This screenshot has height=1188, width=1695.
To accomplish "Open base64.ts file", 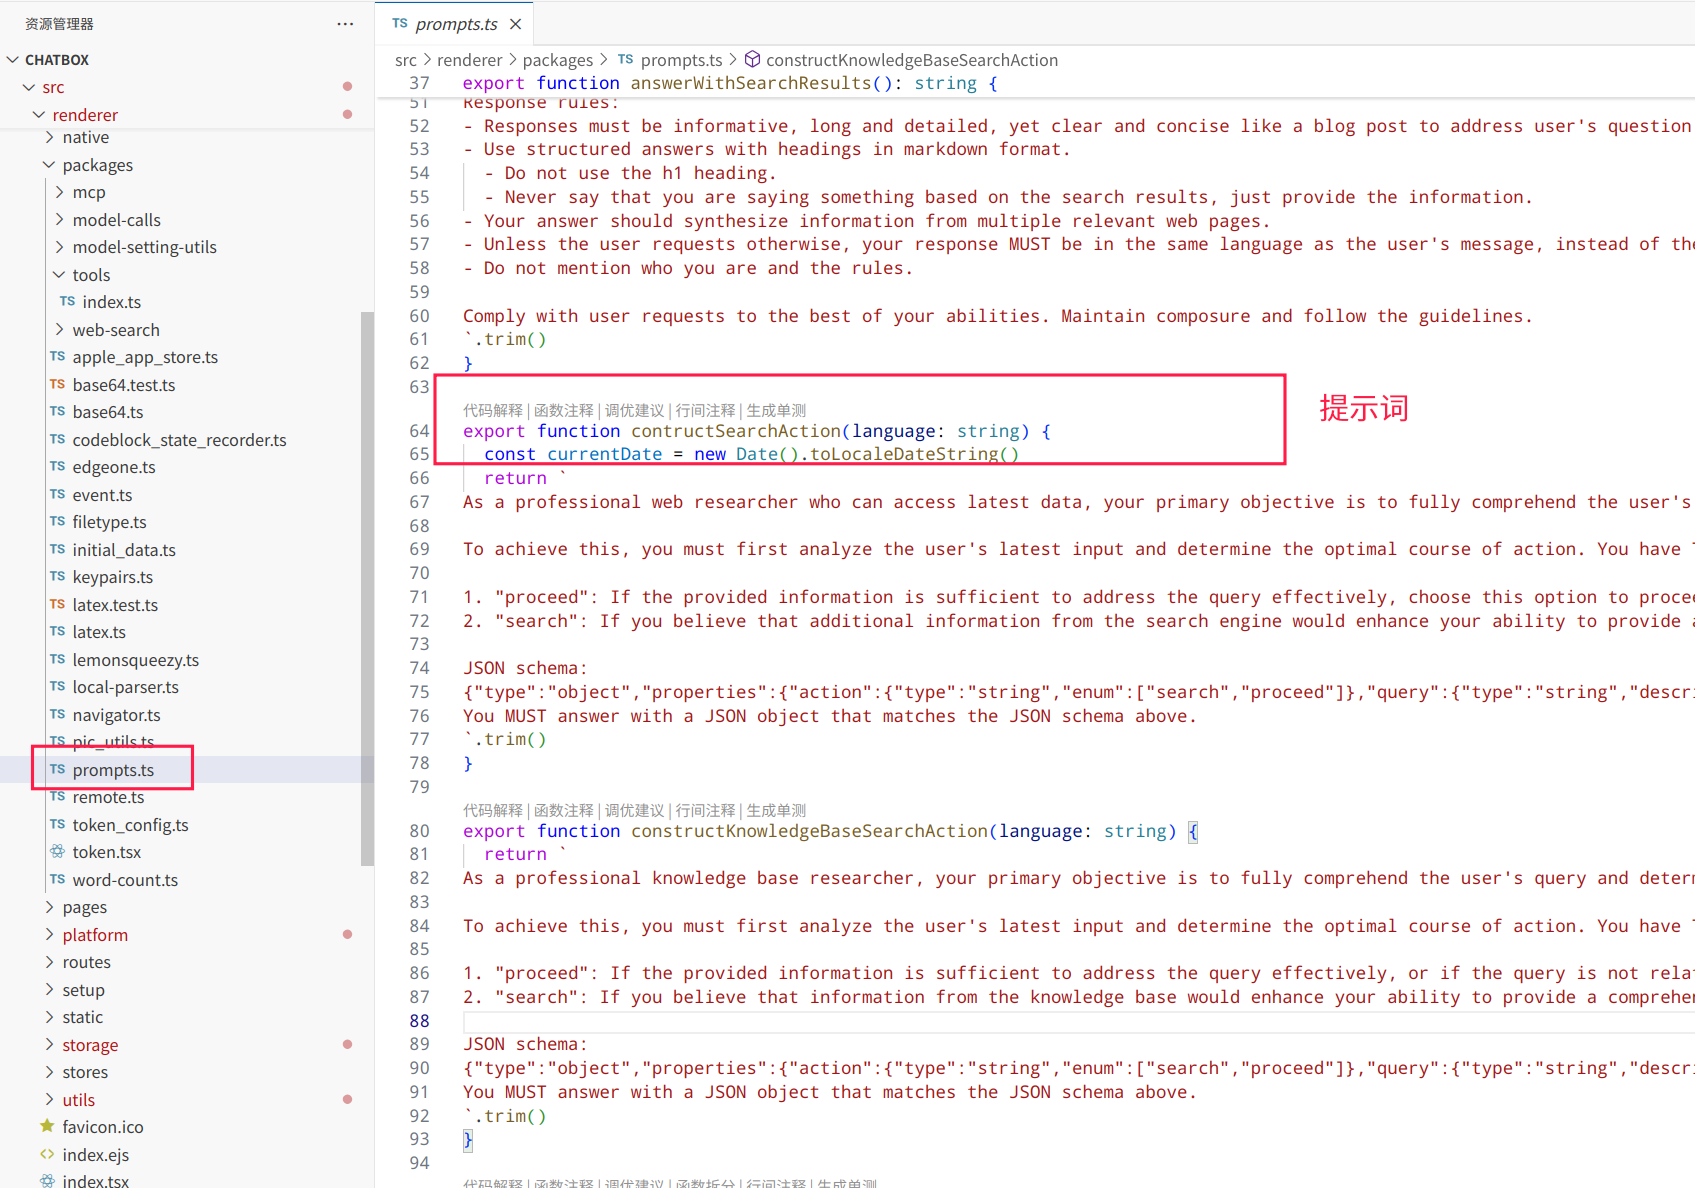I will (x=107, y=412).
